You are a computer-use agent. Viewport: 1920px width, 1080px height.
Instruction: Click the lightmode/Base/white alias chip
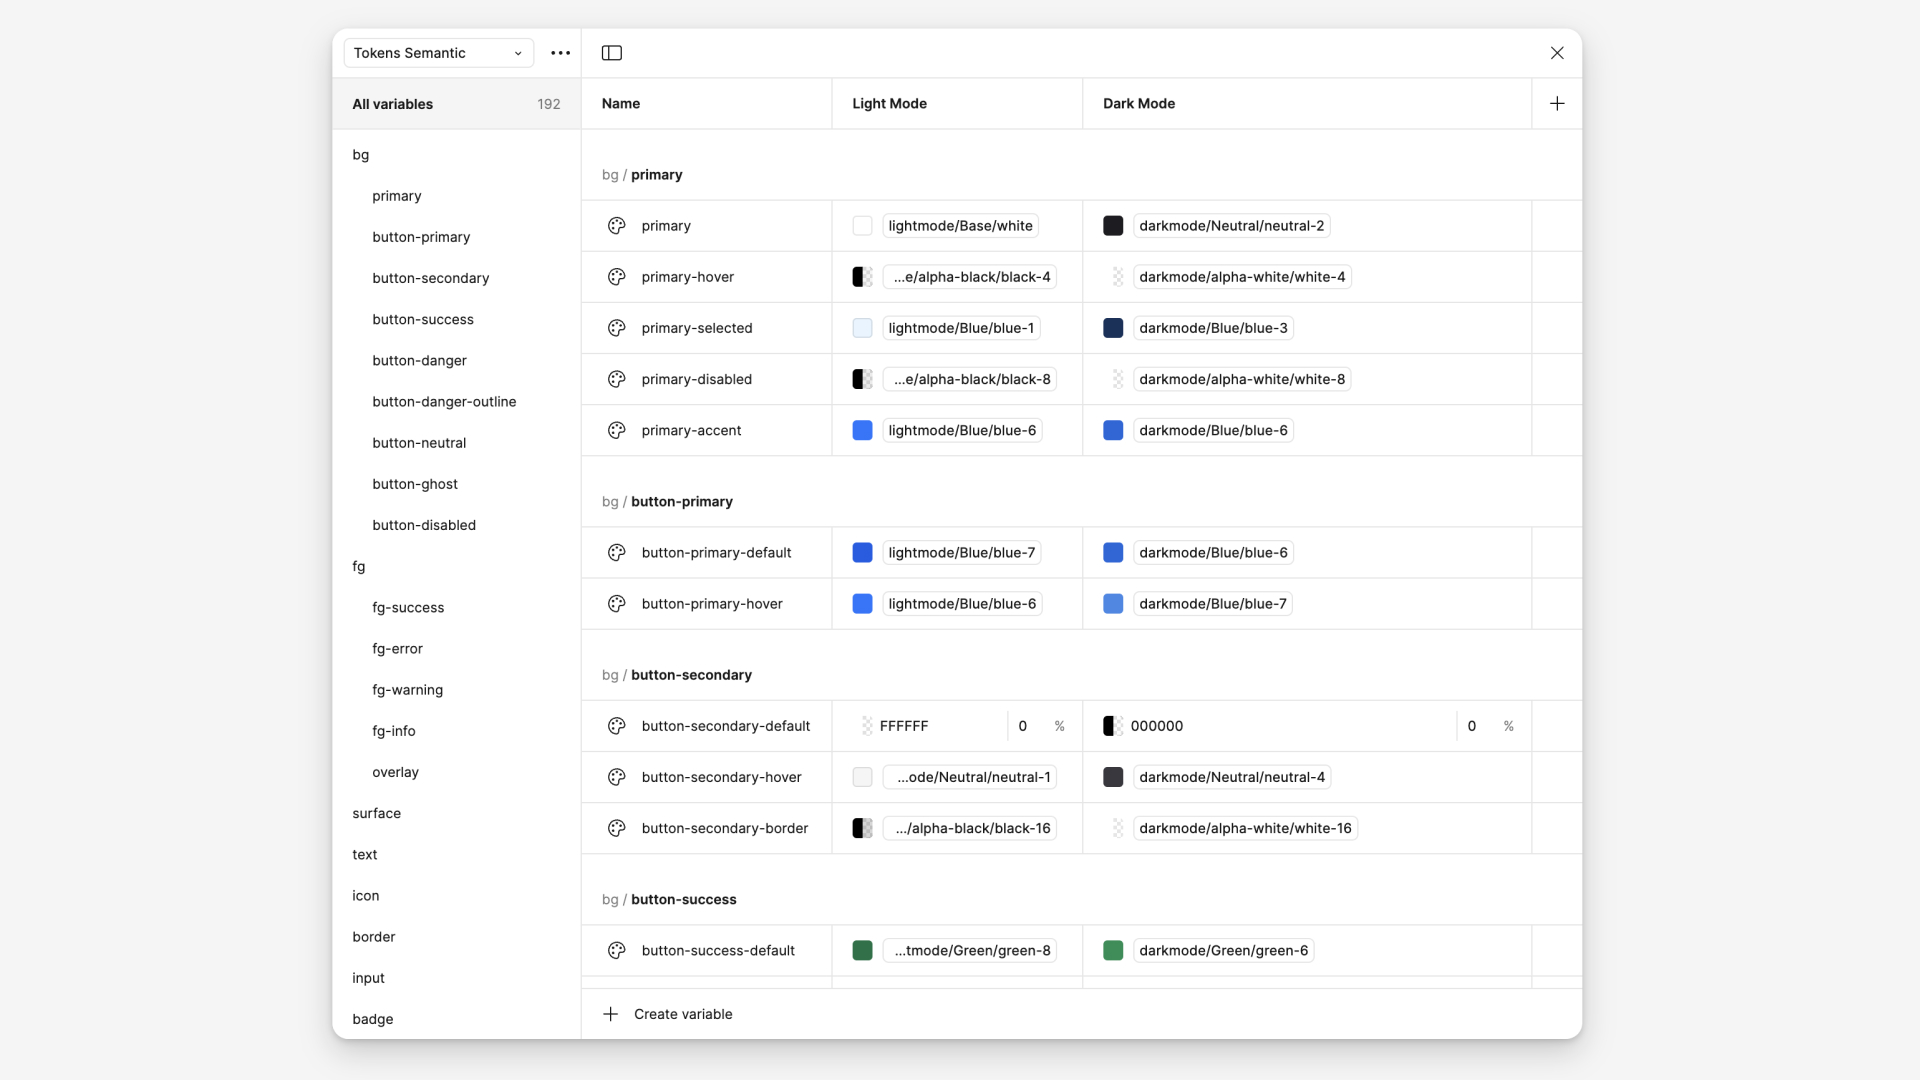click(x=960, y=226)
